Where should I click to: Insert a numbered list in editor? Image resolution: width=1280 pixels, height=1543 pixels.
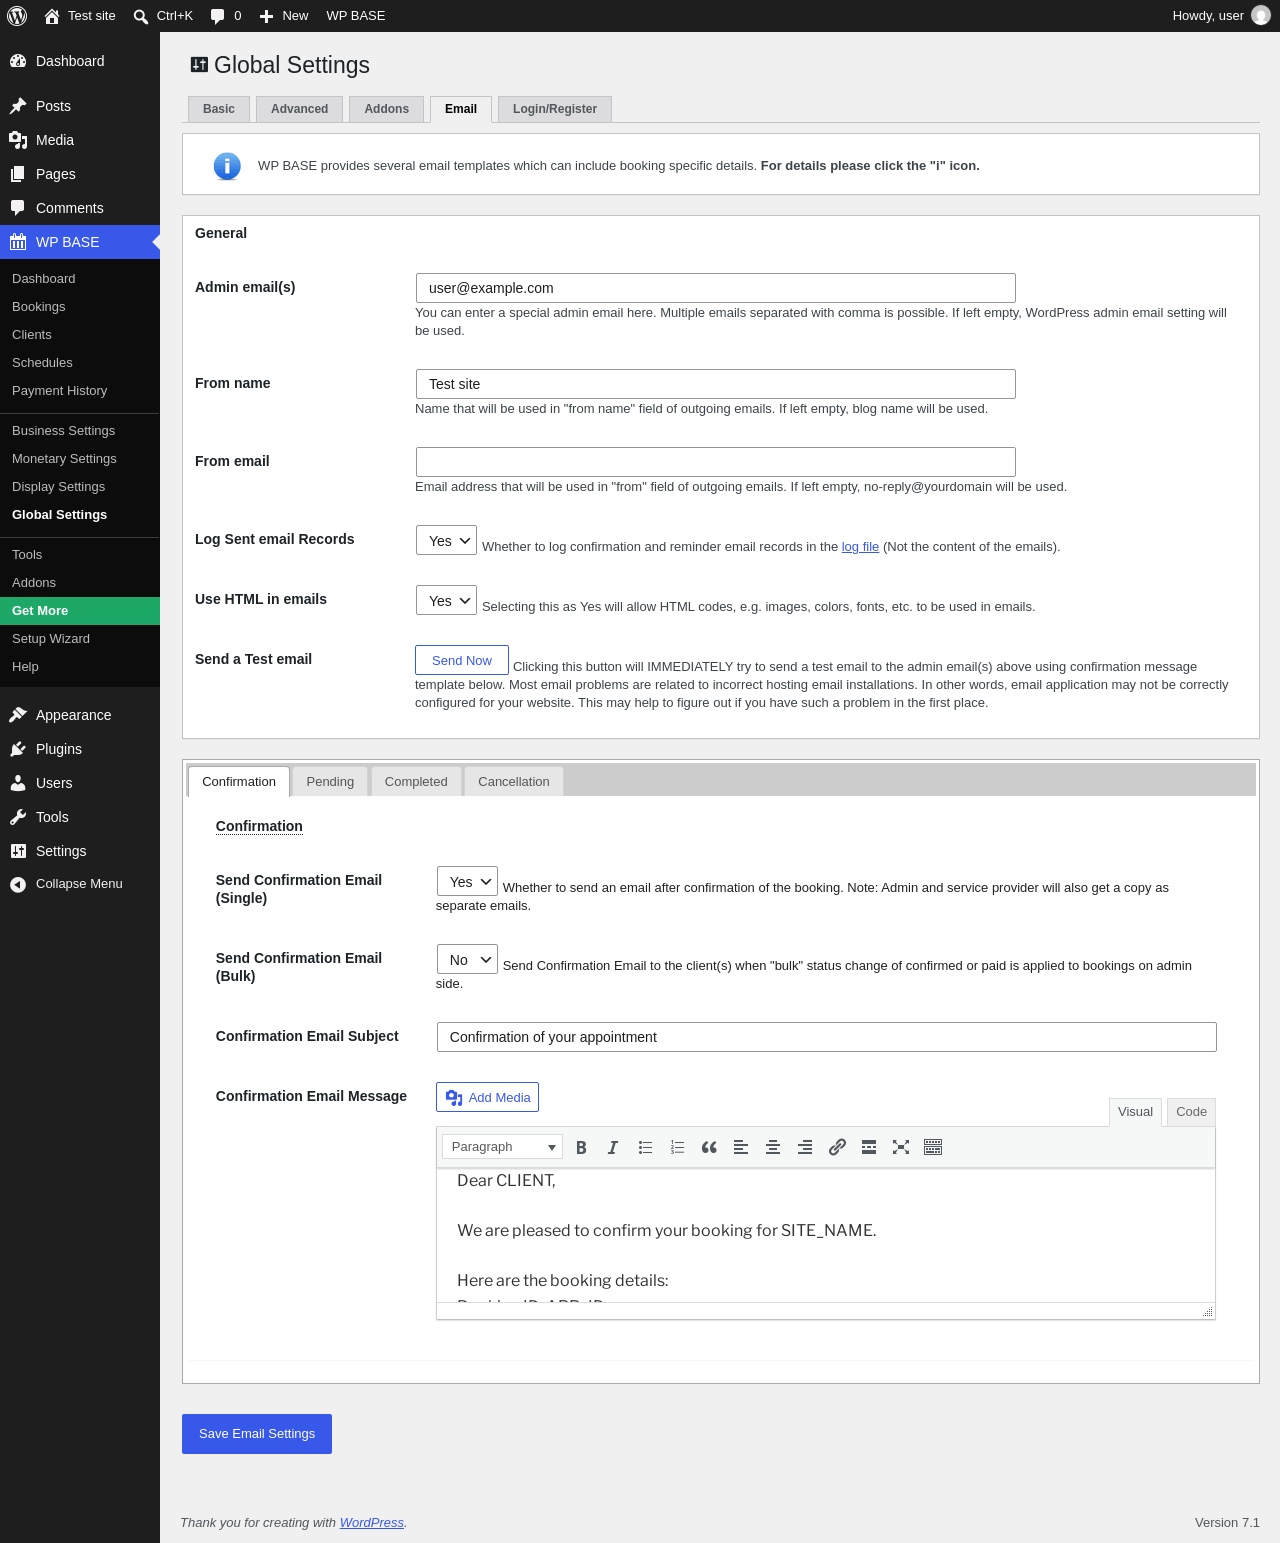coord(677,1147)
